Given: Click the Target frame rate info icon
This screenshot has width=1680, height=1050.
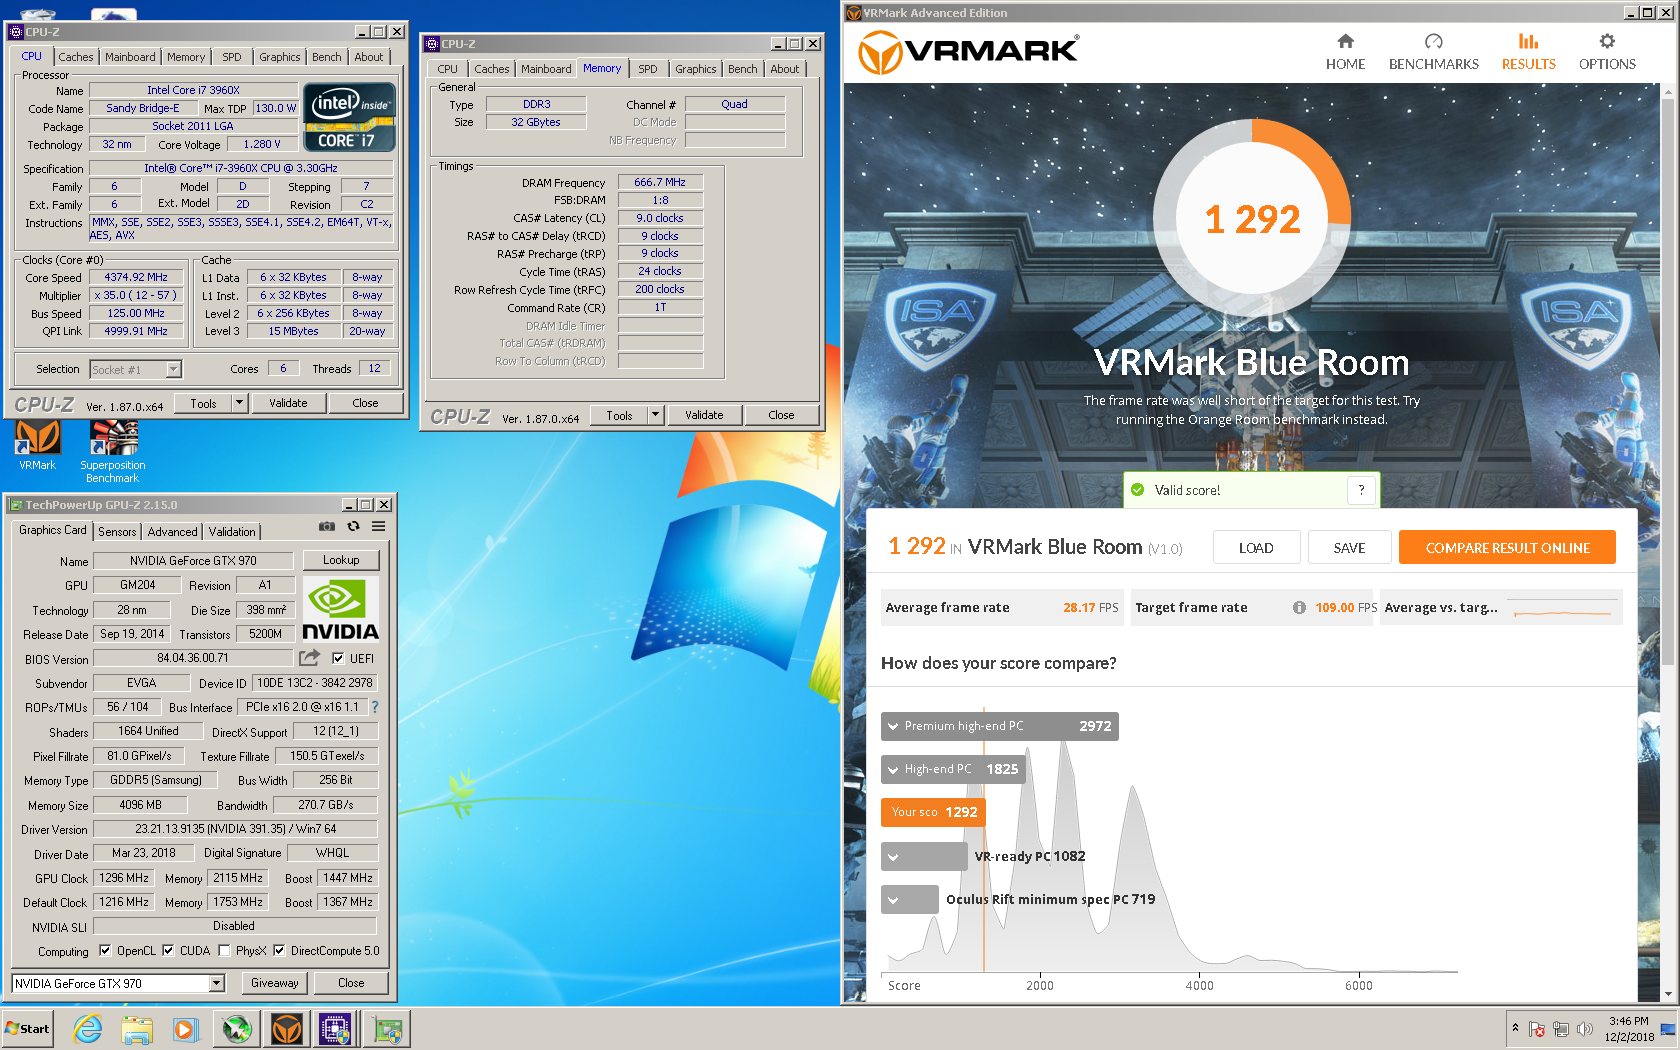Looking at the screenshot, I should (x=1299, y=607).
